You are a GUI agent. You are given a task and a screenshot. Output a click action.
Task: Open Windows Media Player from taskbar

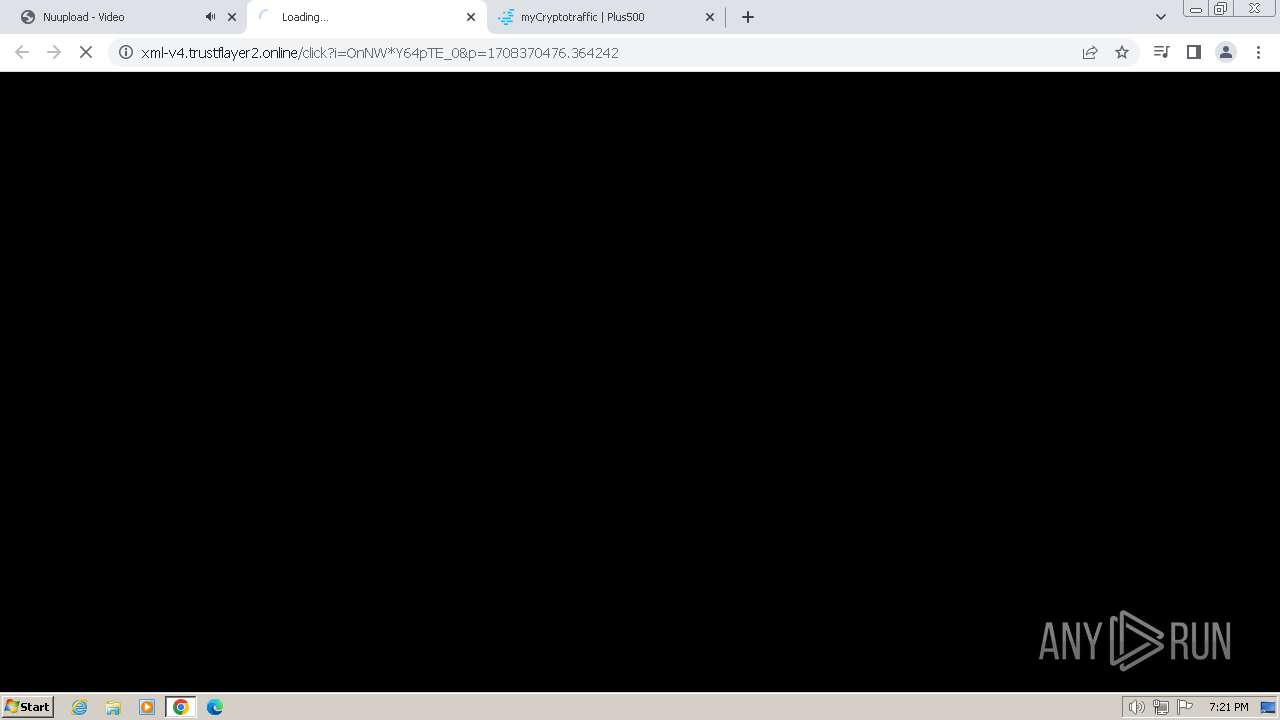147,707
